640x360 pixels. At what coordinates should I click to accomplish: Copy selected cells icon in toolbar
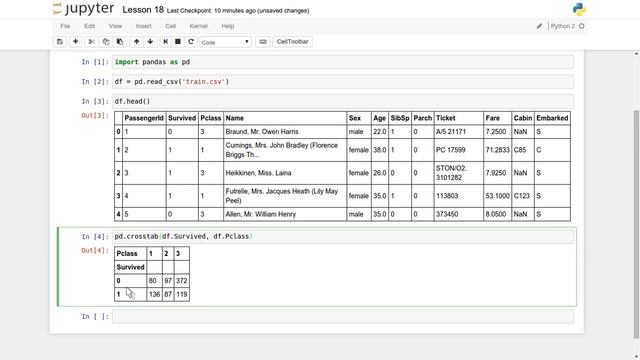(106, 42)
